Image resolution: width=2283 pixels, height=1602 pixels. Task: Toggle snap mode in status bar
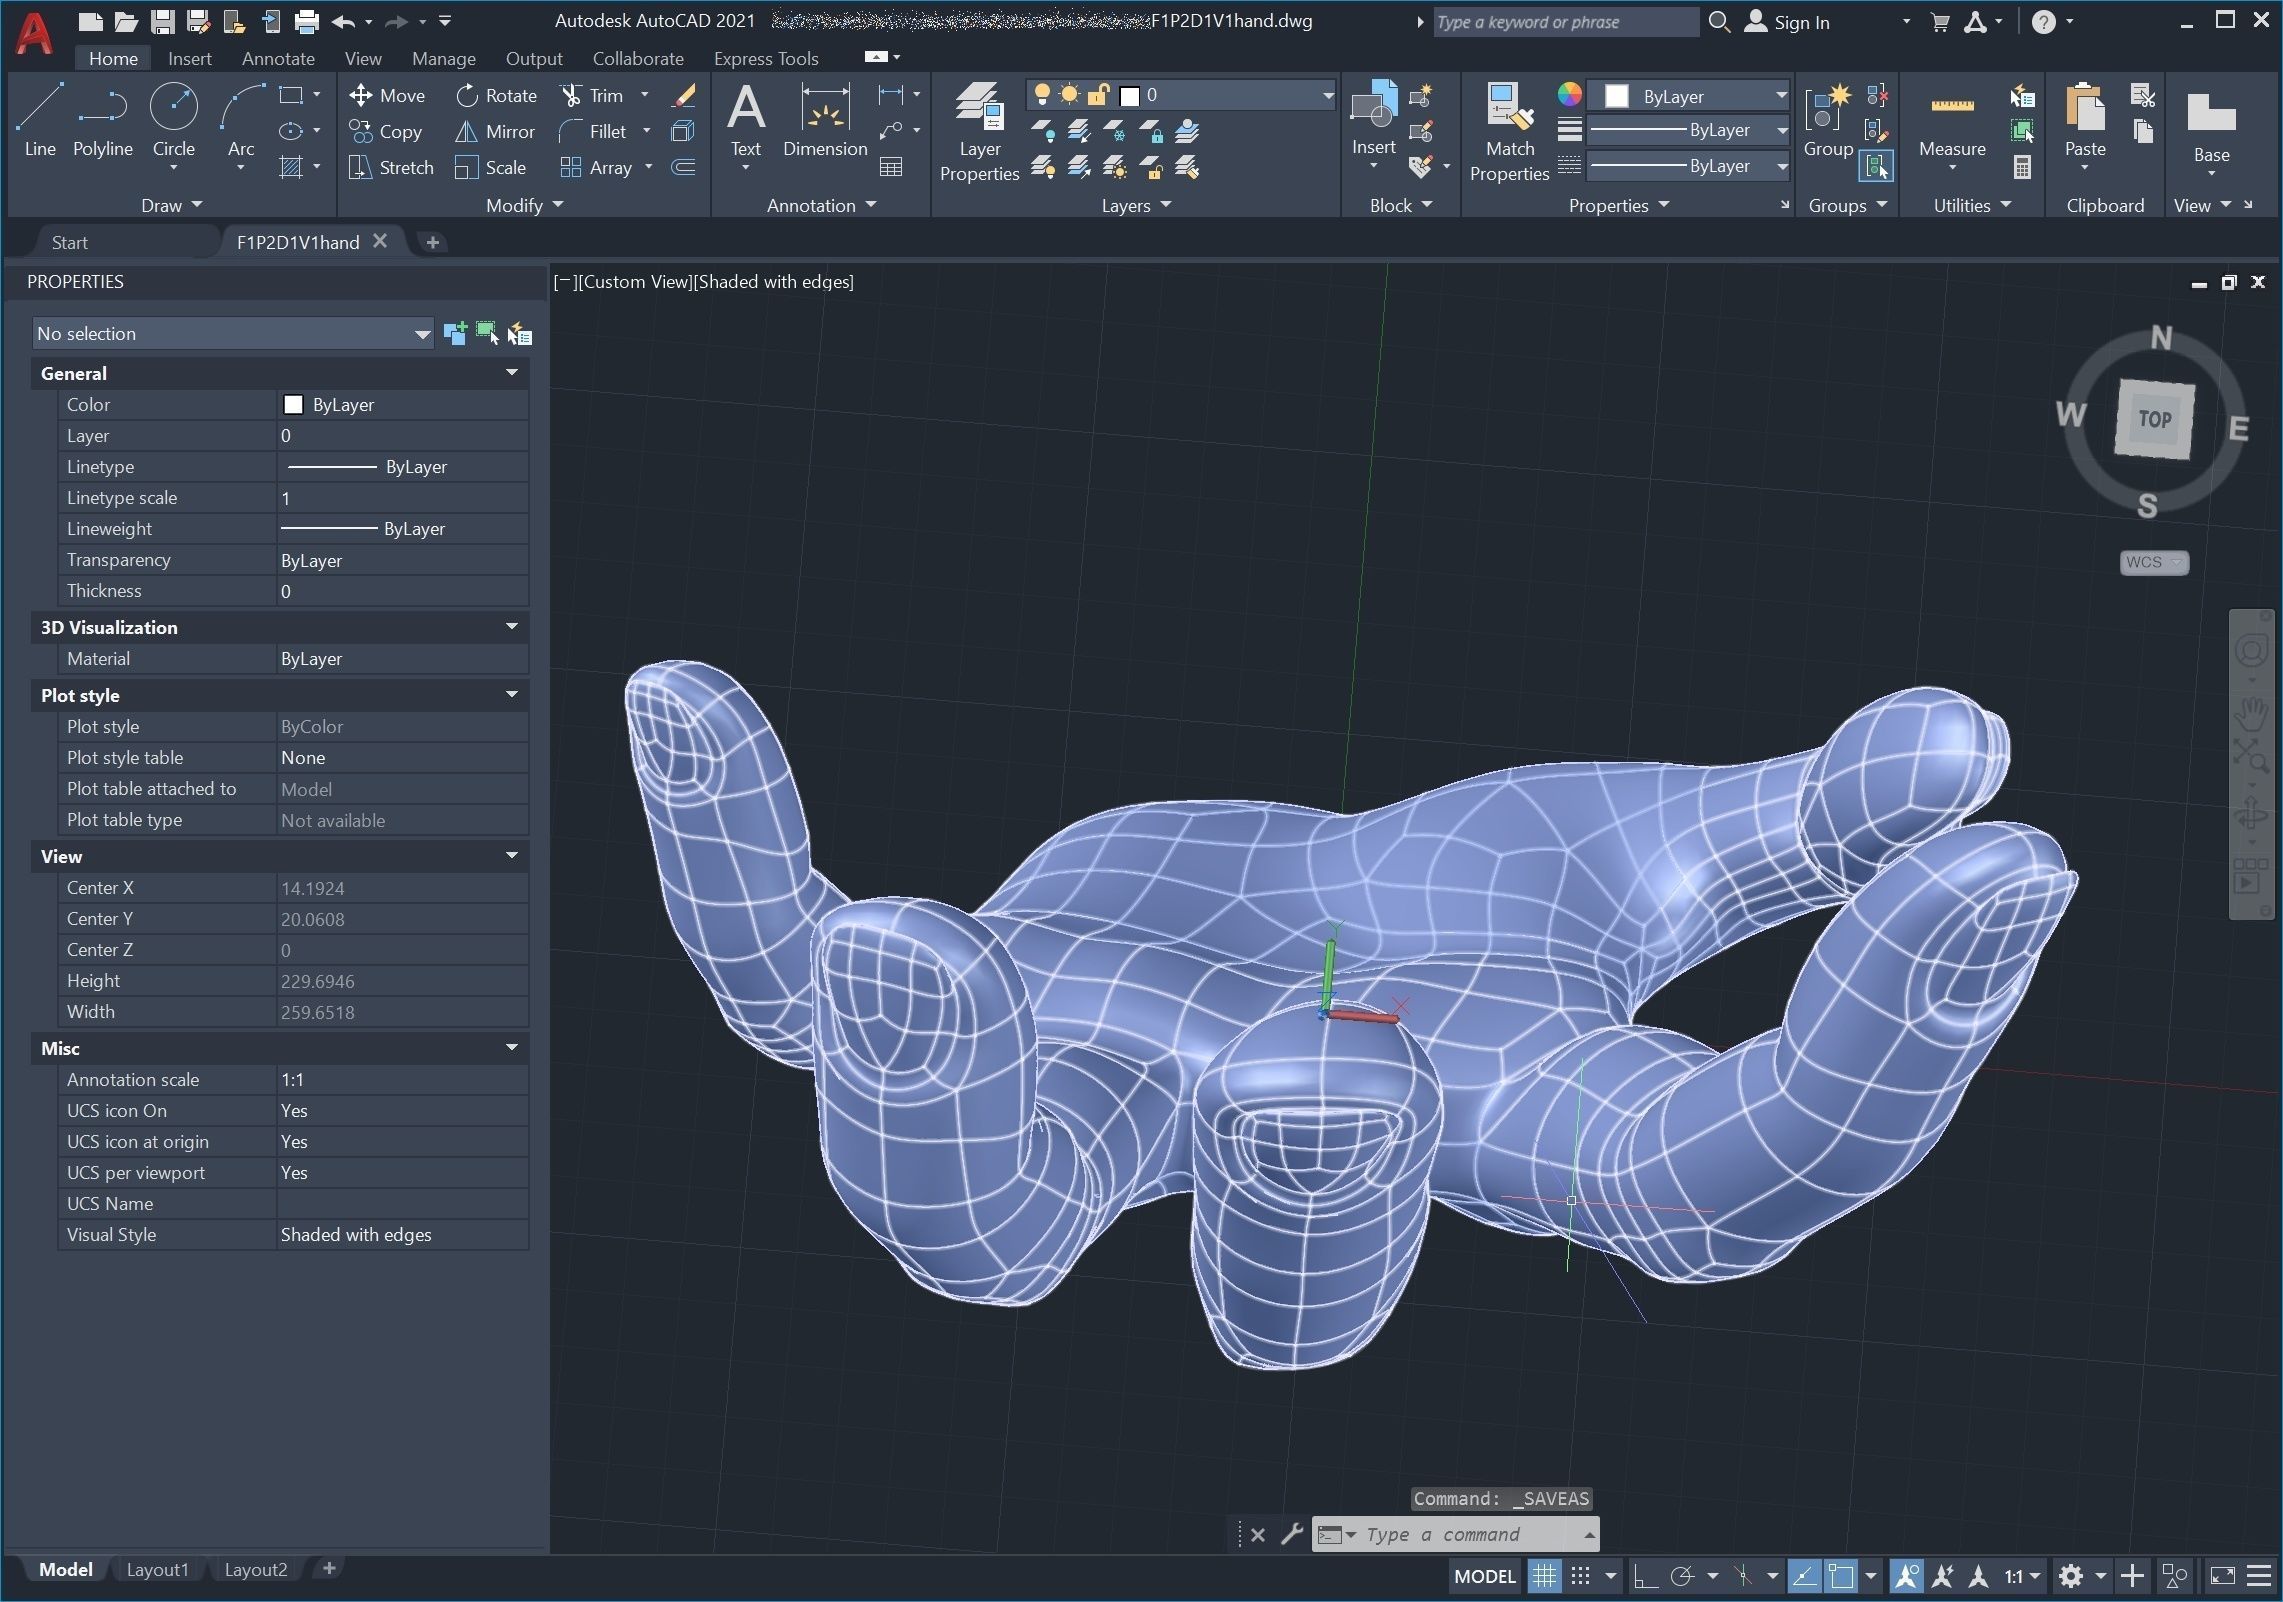point(1580,1577)
